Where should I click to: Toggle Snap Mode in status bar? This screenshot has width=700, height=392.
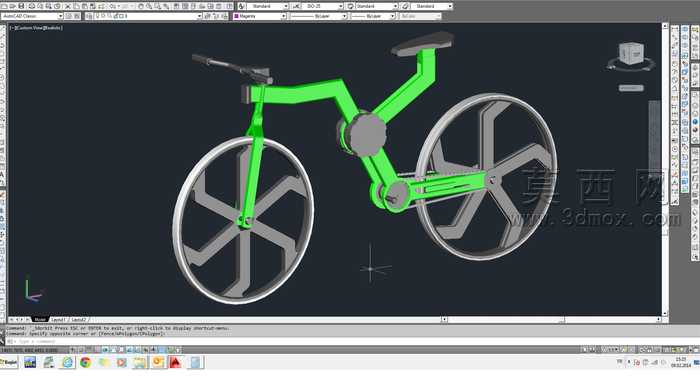(x=81, y=350)
